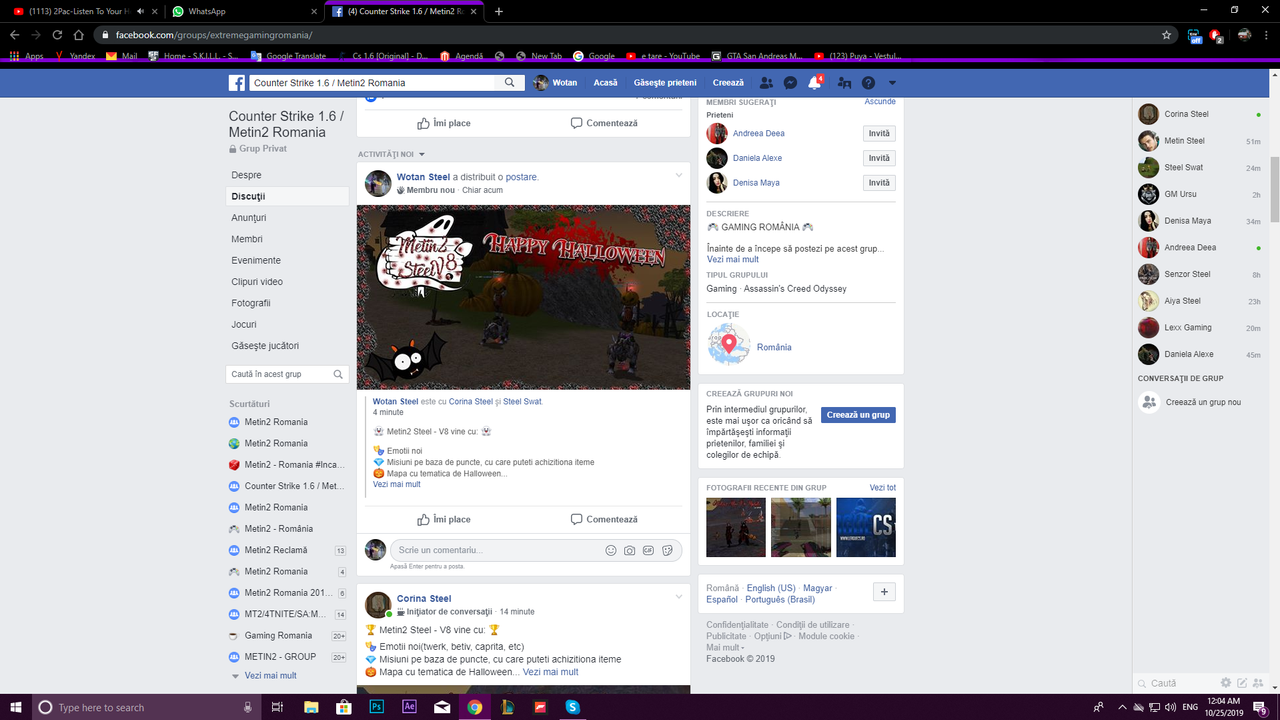Open the GIF picker in the comment box
The width and height of the screenshot is (1280, 720).
pos(649,549)
